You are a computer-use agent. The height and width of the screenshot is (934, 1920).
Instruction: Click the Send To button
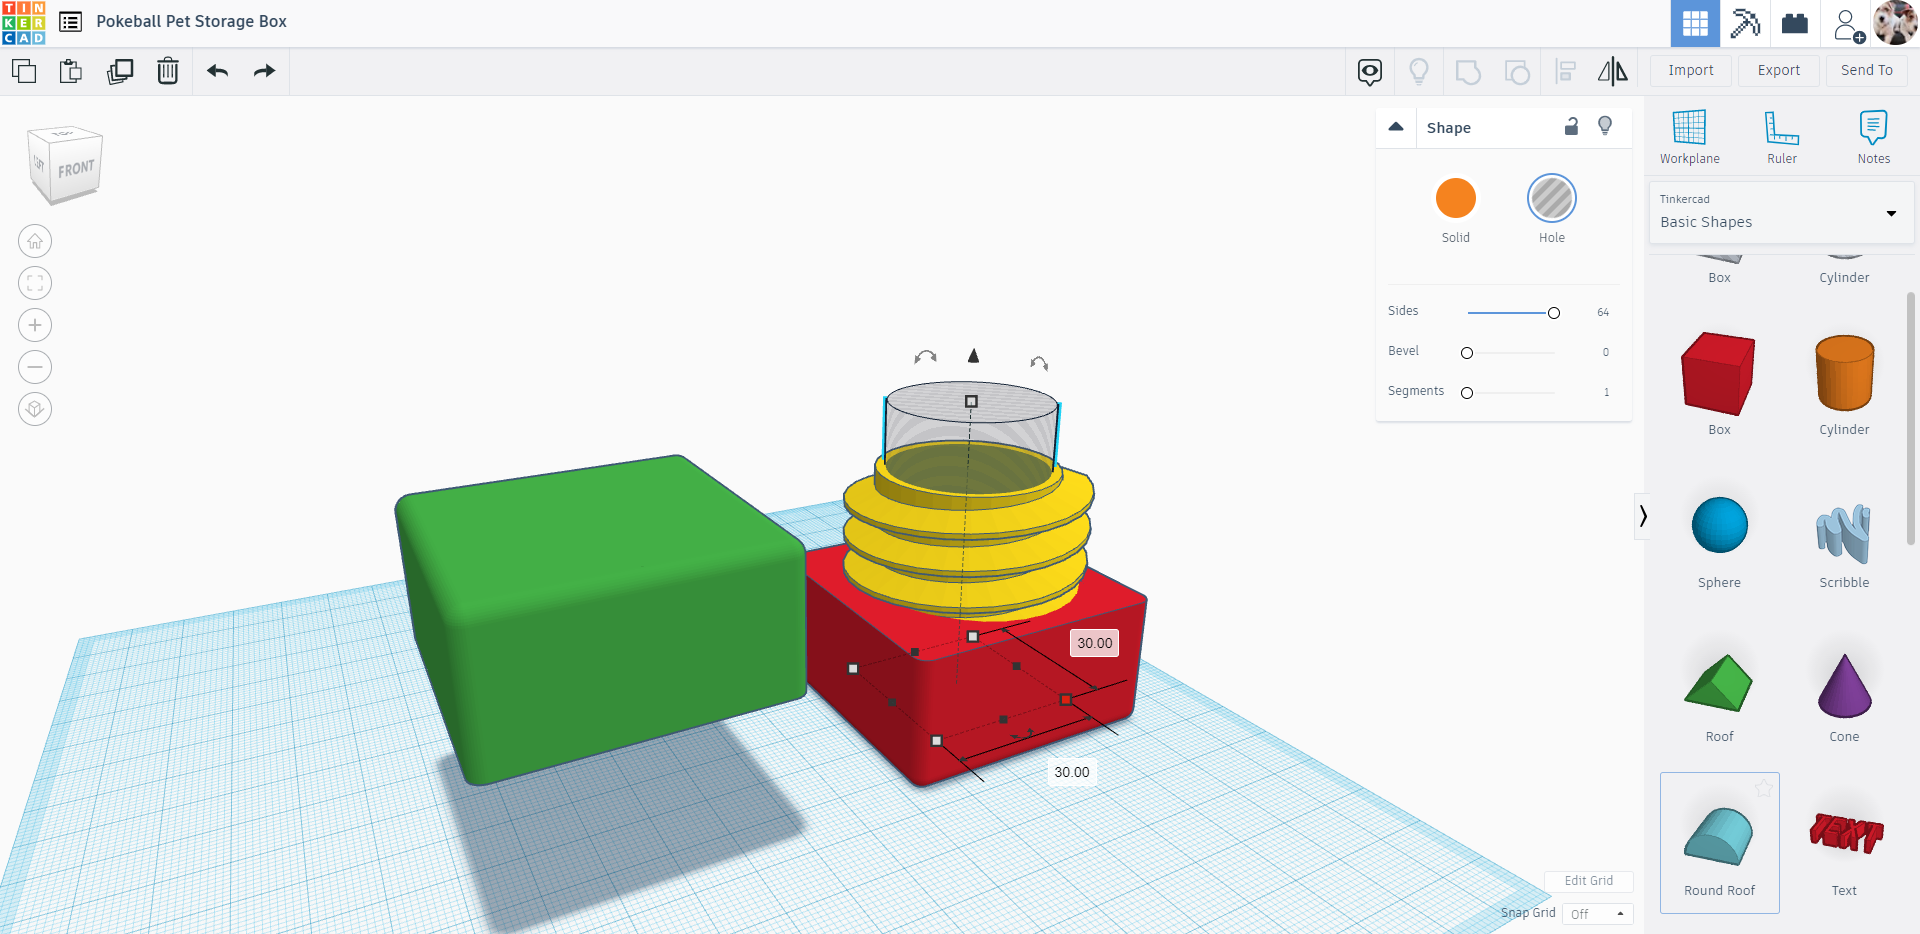point(1867,70)
